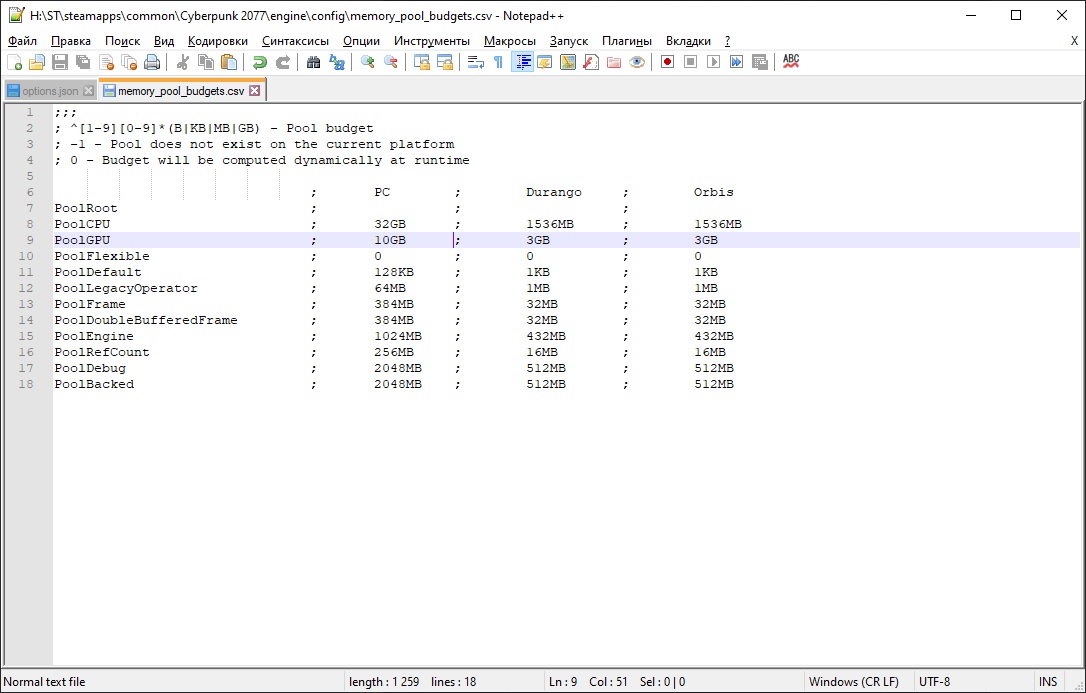Viewport: 1086px width, 693px height.
Task: Click the ABC spell check icon
Action: tap(791, 62)
